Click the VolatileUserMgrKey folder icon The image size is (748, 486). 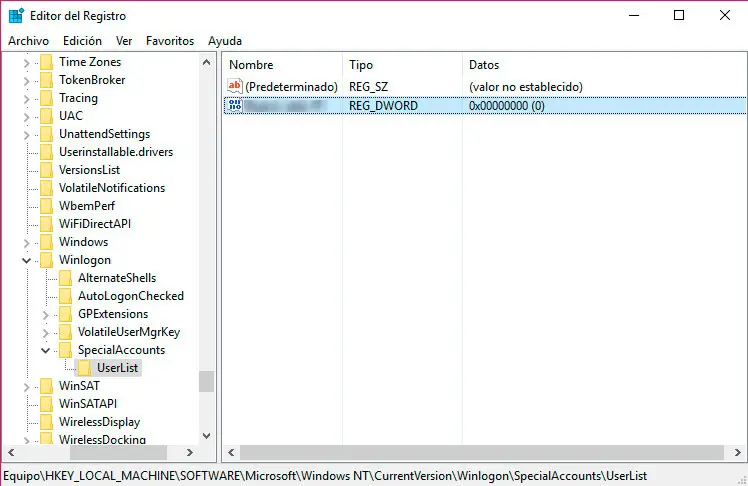pos(65,332)
